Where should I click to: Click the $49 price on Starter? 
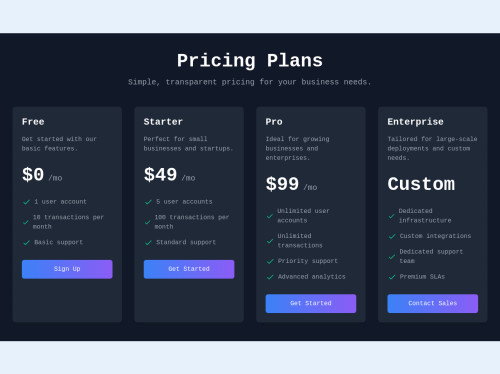tap(160, 174)
